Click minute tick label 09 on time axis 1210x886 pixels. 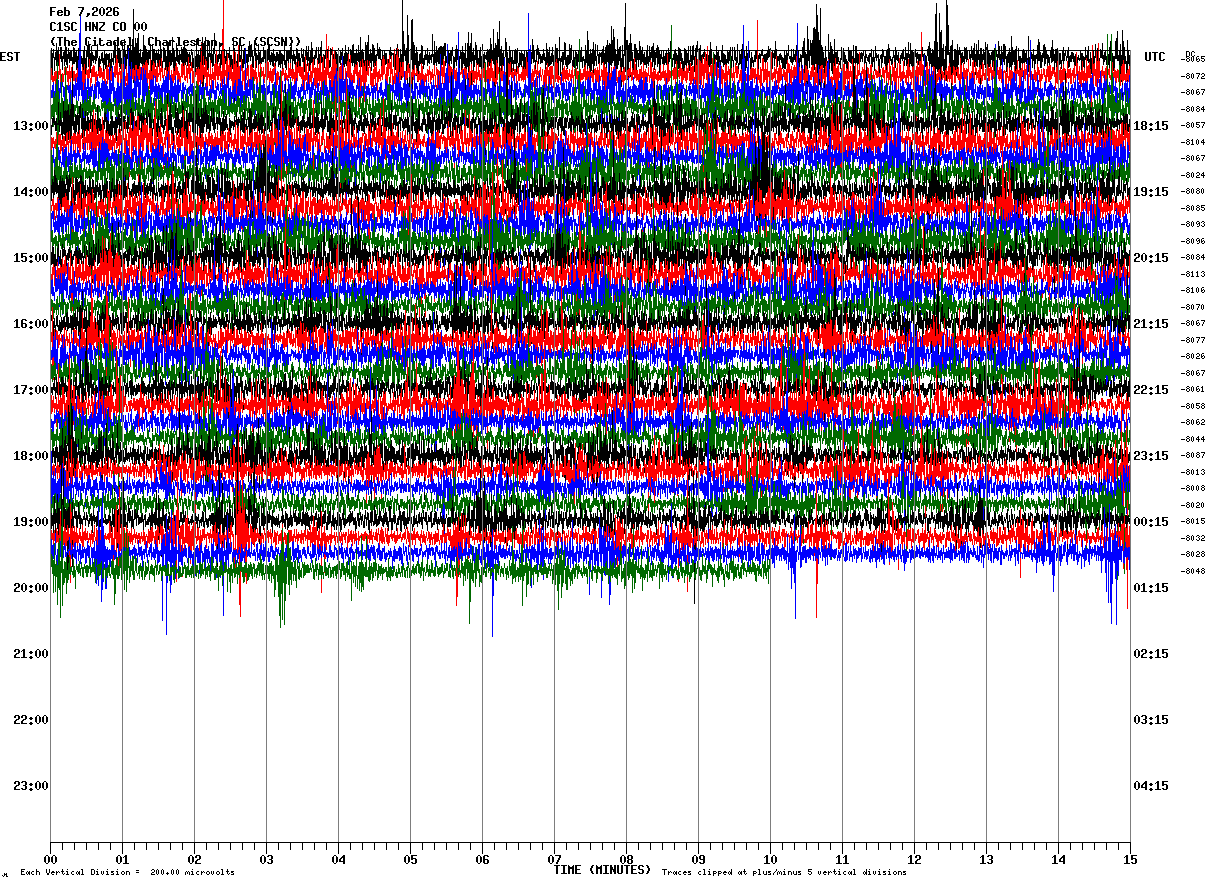point(698,859)
